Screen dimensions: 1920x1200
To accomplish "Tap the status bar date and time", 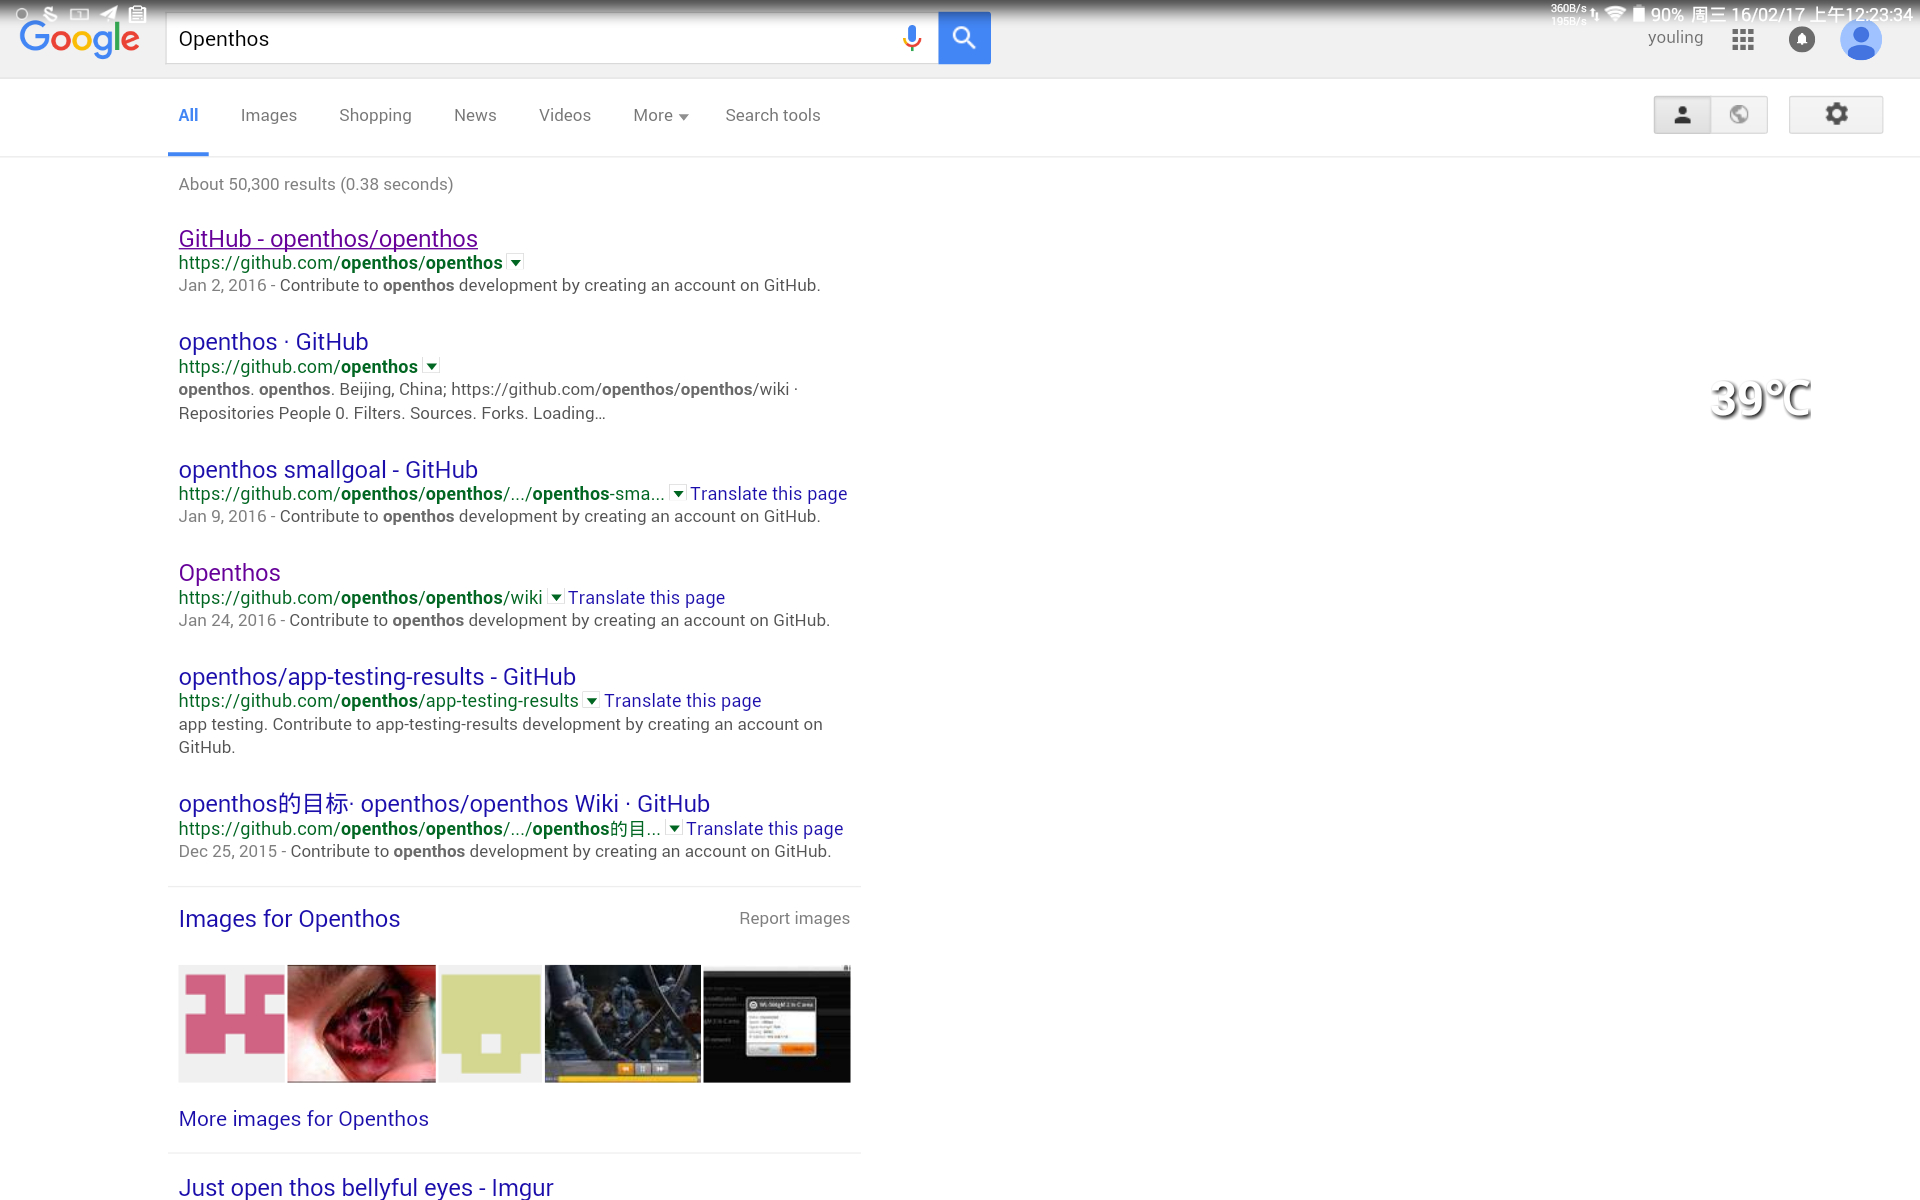I will click(1802, 15).
